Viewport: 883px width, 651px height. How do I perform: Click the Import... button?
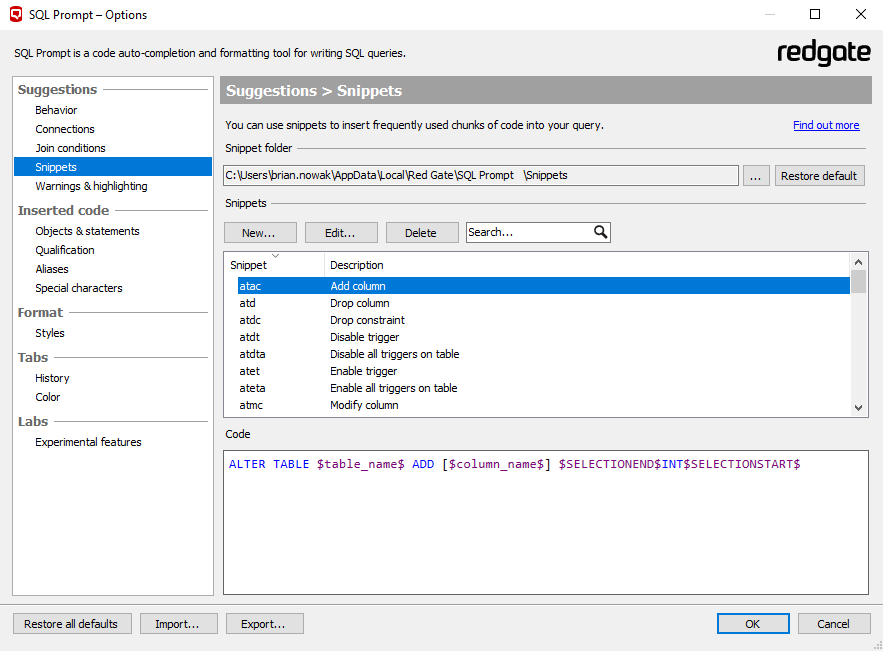[x=179, y=624]
